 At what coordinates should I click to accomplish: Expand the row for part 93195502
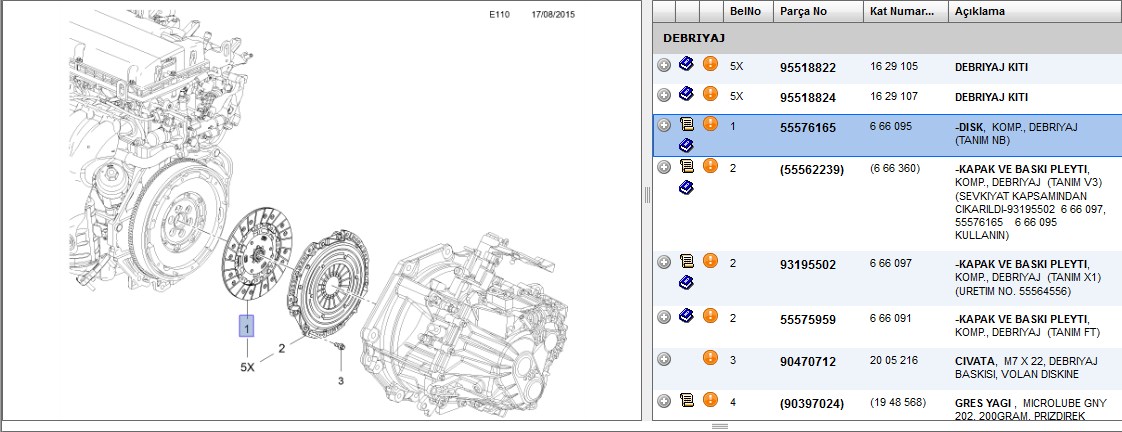click(664, 262)
